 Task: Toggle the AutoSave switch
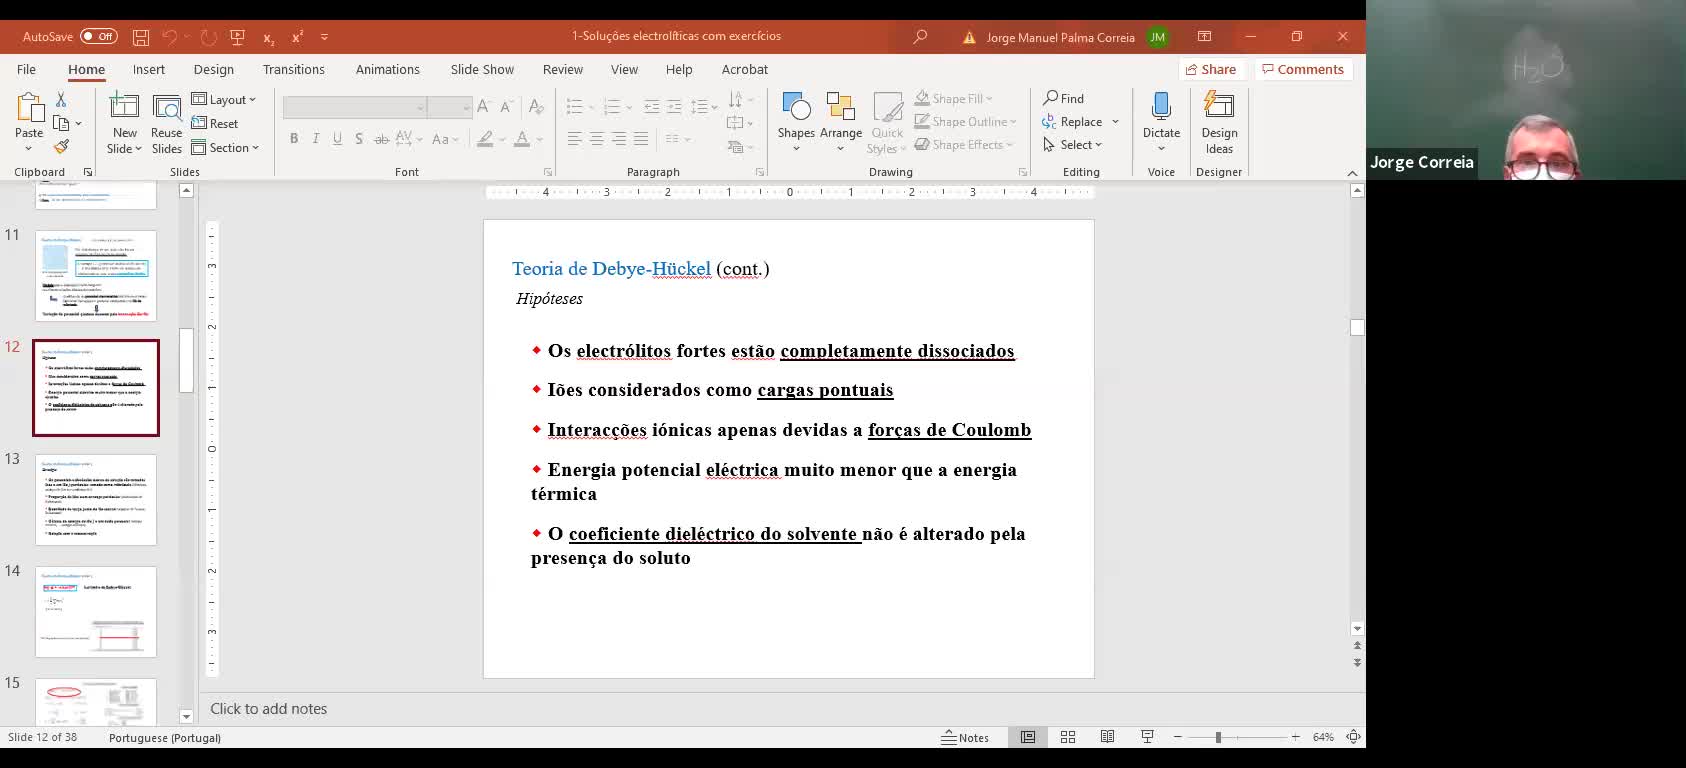click(99, 37)
